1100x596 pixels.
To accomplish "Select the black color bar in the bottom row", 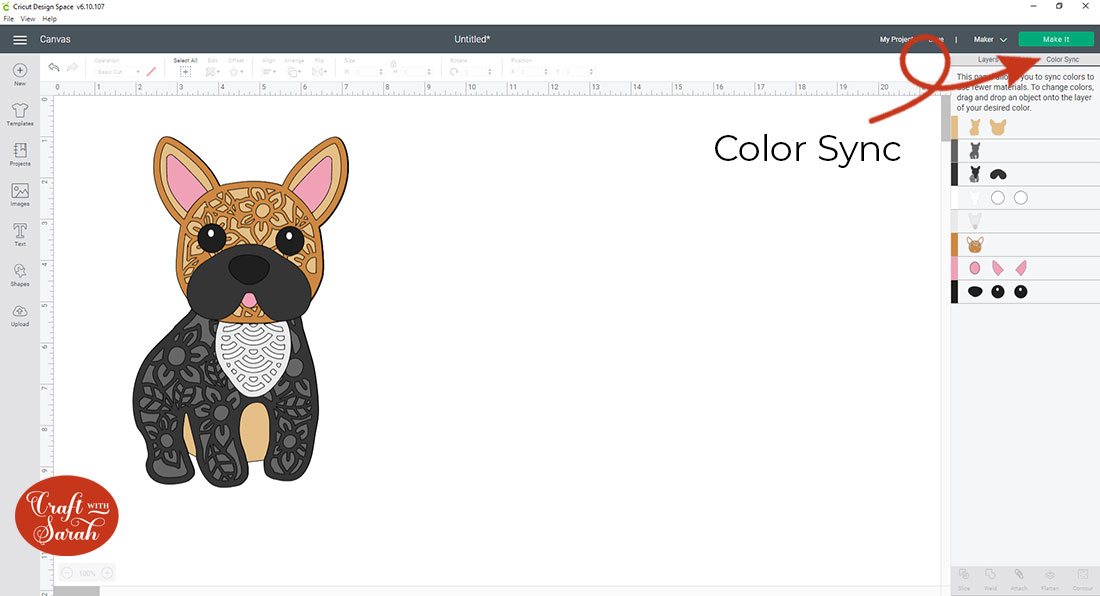I will [x=954, y=292].
